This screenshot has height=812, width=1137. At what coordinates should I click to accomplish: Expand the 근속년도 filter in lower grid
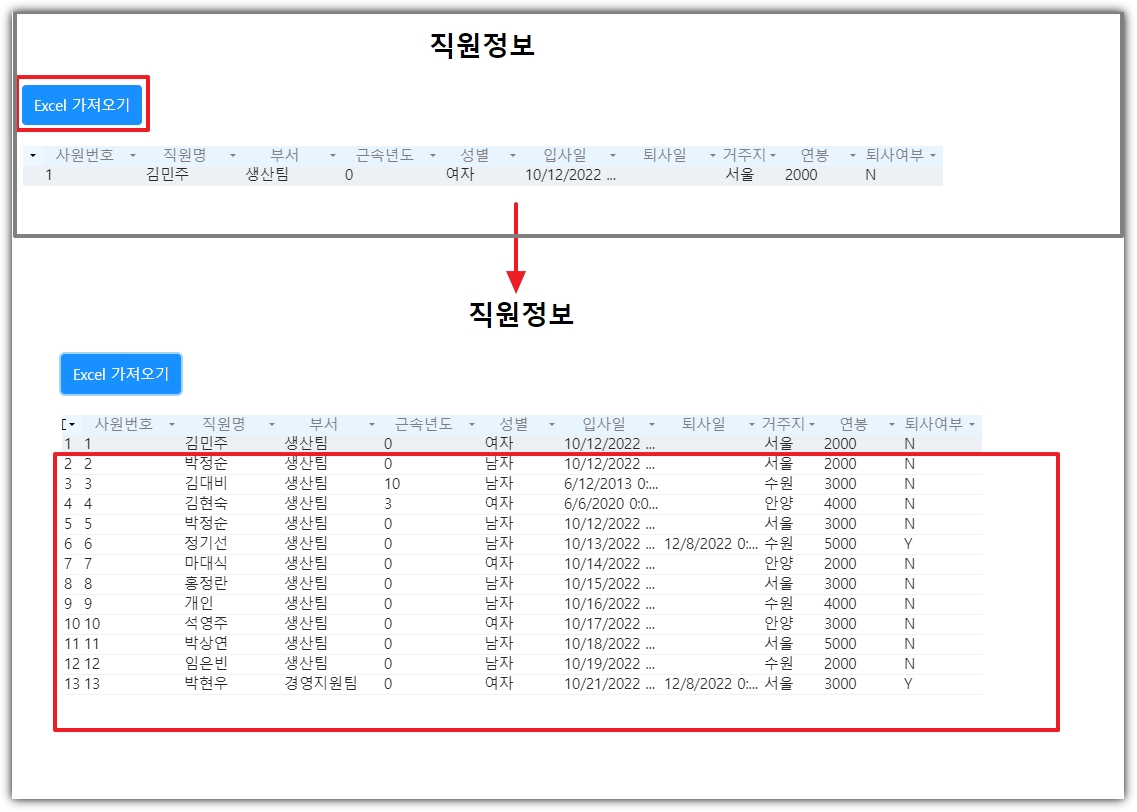(x=472, y=425)
